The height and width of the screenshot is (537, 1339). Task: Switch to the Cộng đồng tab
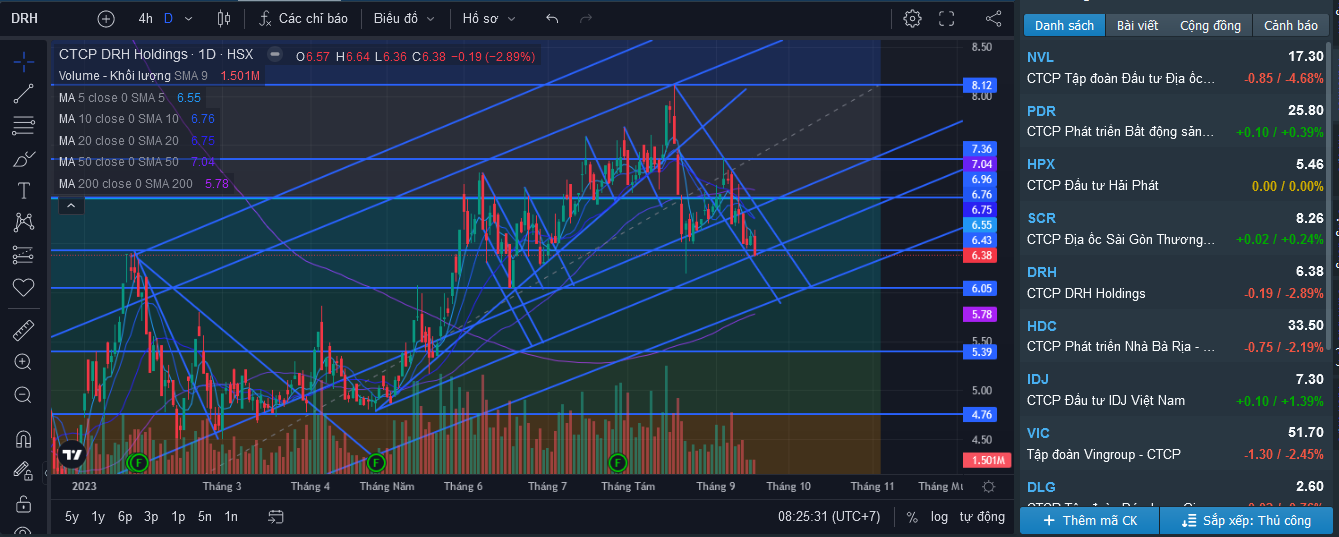click(x=1210, y=26)
